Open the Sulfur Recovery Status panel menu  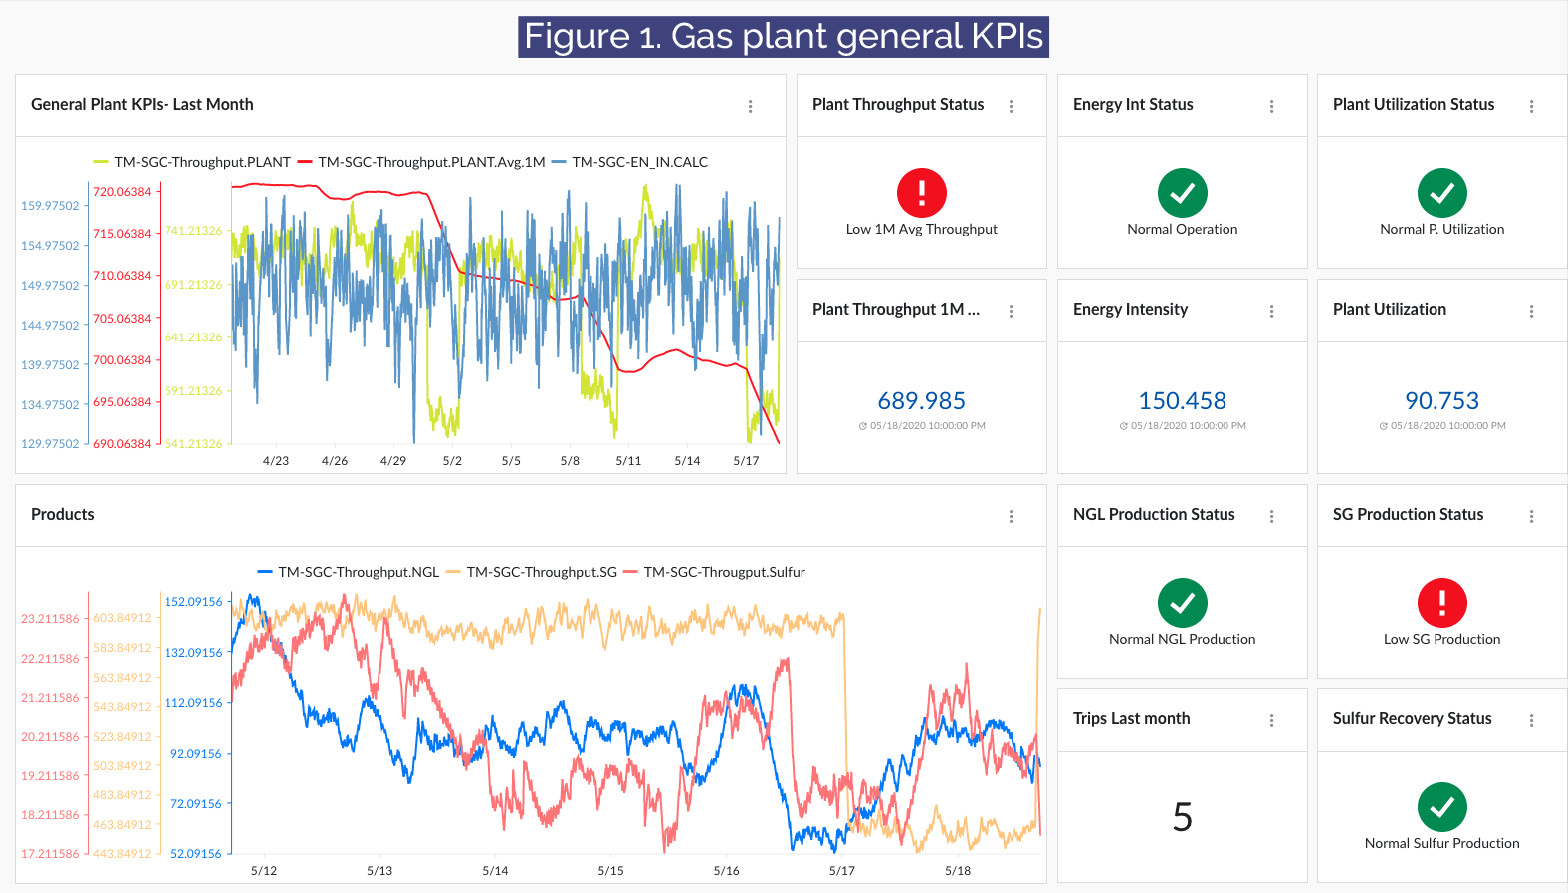pyautogui.click(x=1531, y=720)
